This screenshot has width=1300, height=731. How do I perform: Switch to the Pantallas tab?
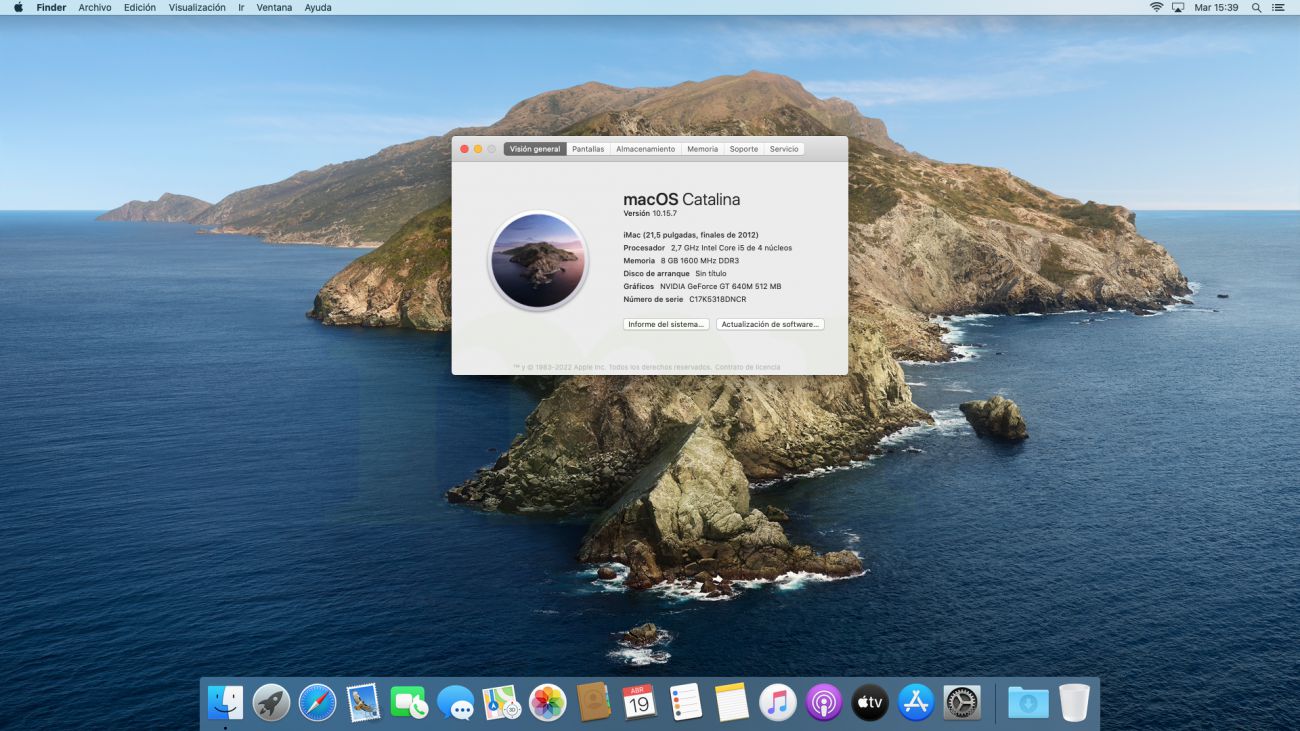coord(588,149)
